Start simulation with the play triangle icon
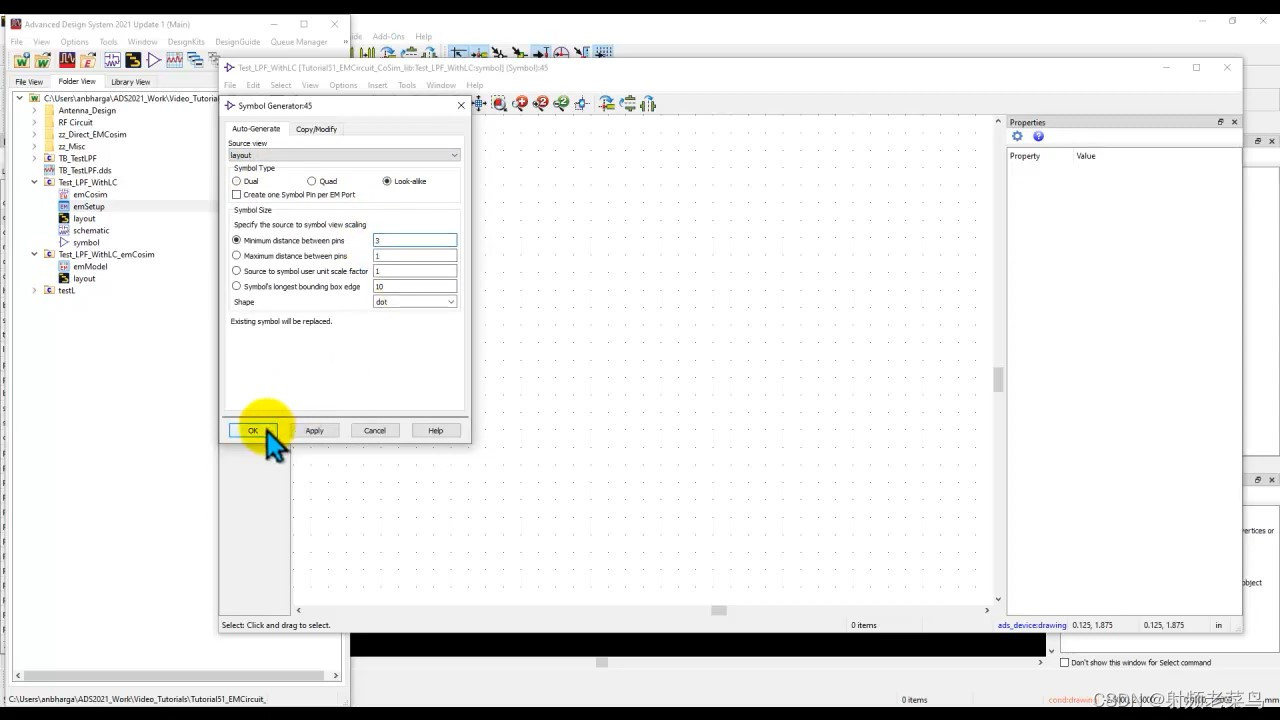This screenshot has height=720, width=1280. 154,60
